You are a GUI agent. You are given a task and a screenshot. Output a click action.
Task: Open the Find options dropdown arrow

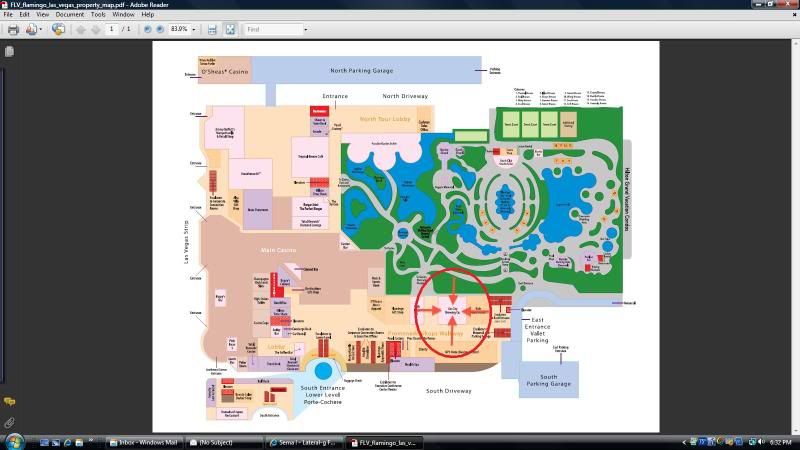coord(306,30)
